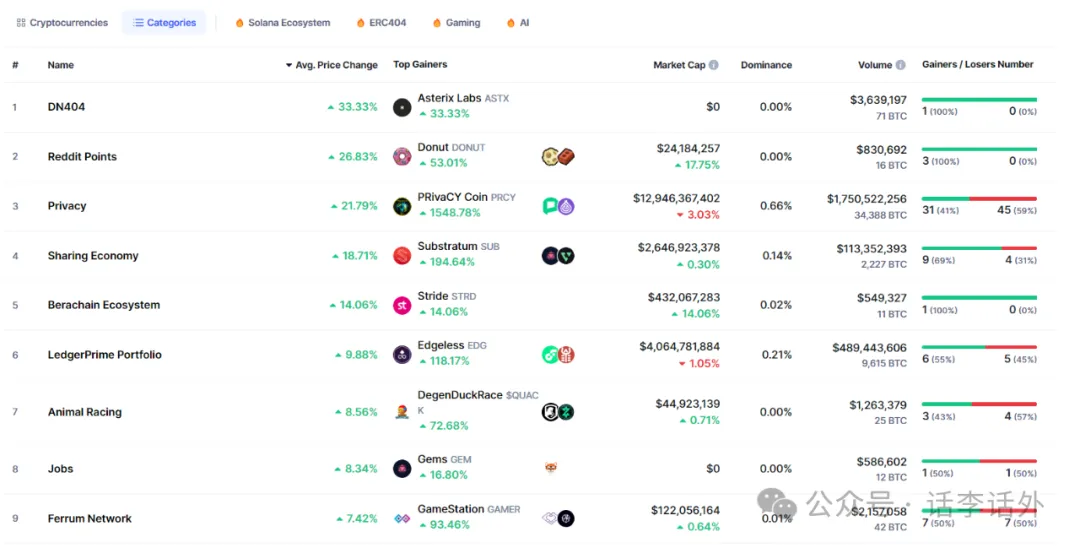Screen dimensions: 1080x548
Task: Click the Gainers / Losers Number header
Action: (x=977, y=64)
